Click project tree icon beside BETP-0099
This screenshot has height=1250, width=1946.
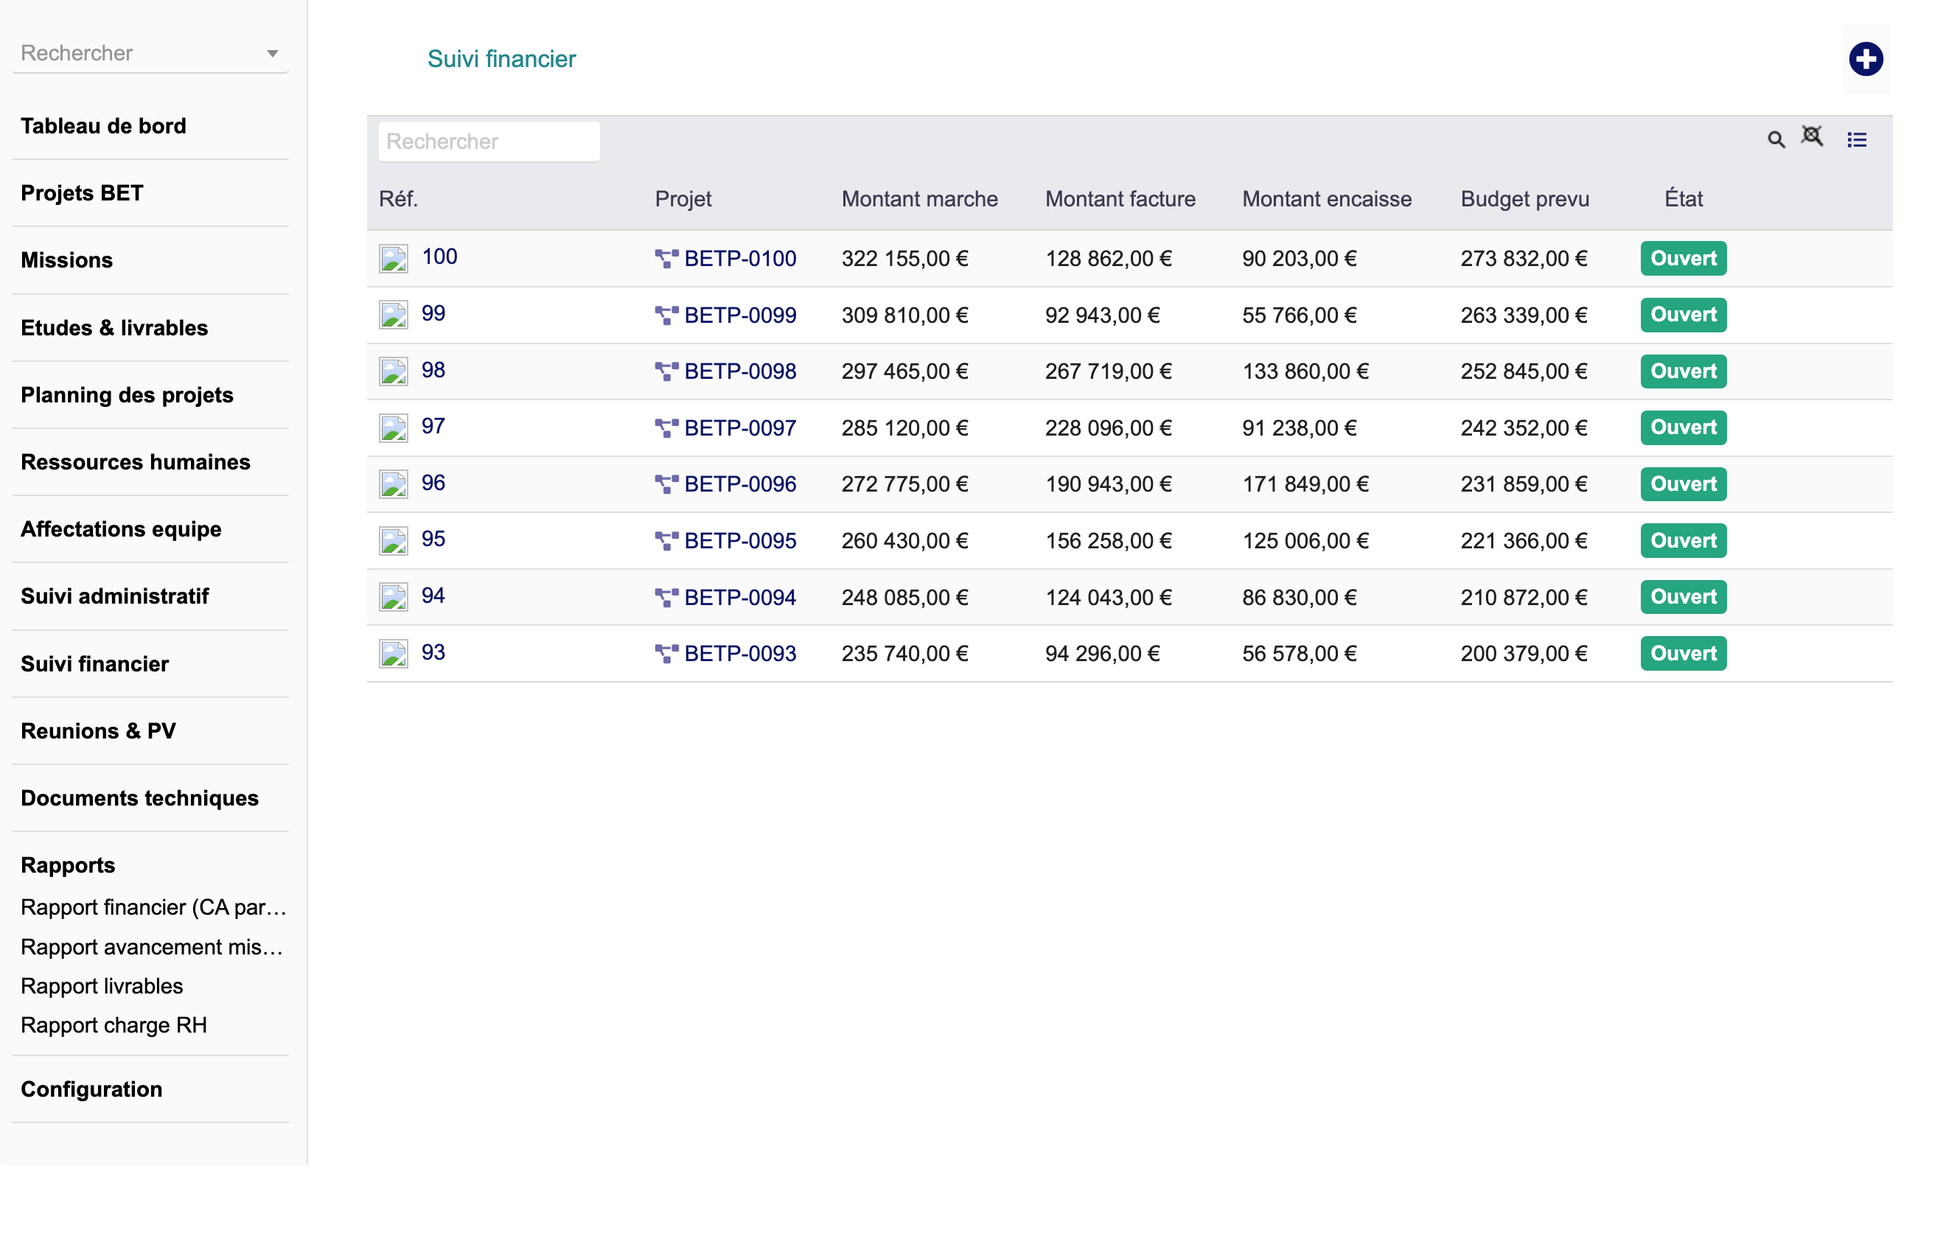(666, 316)
